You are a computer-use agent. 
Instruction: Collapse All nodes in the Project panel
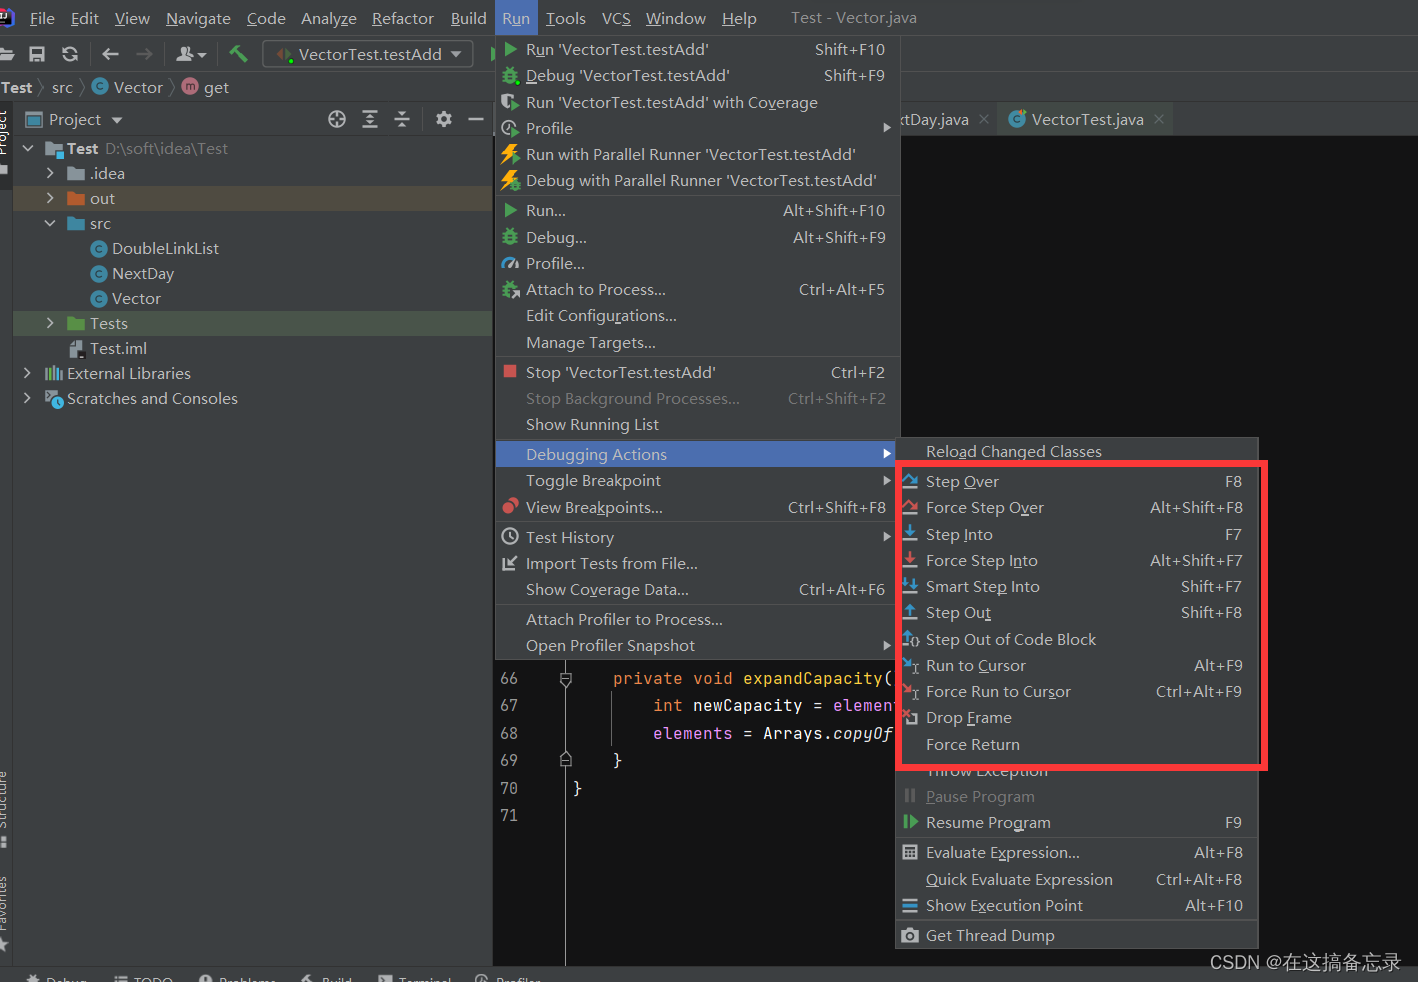click(x=402, y=119)
